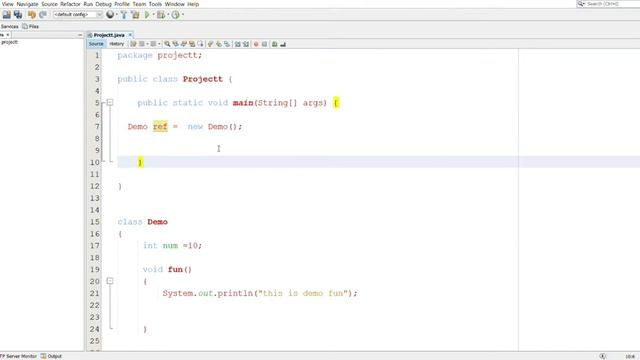Undo the last edit with the toolbar icon
Viewport: 640px width, 360px height.
coord(32,15)
